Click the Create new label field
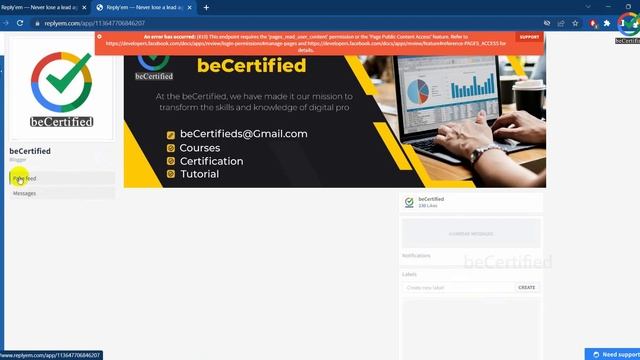This screenshot has height=360, width=640. point(458,288)
